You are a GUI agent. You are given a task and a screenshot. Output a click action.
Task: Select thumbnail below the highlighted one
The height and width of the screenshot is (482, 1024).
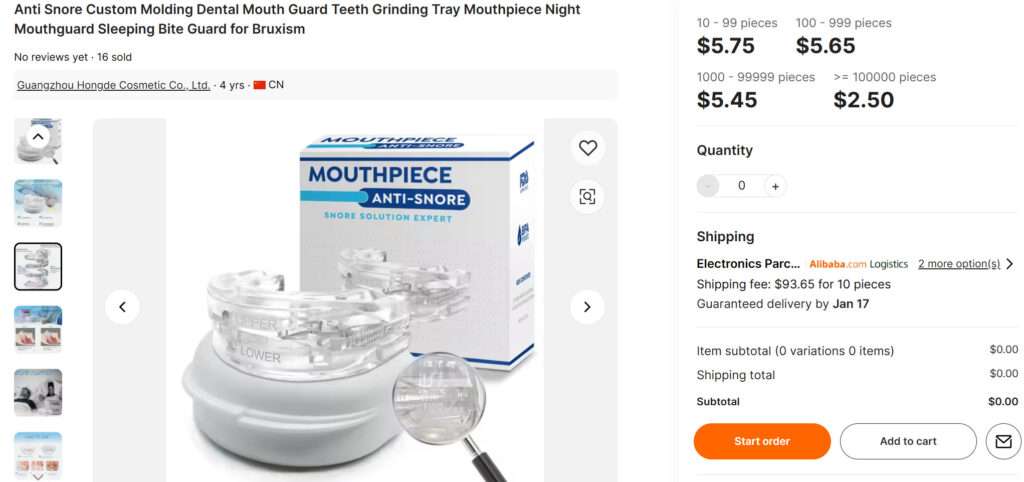pyautogui.click(x=38, y=329)
